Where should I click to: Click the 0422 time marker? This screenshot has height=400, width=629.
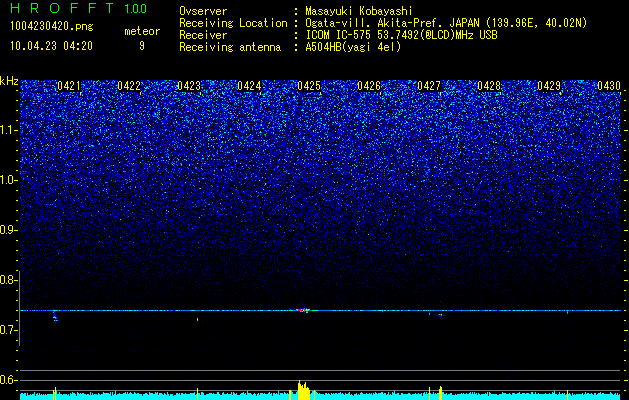[x=129, y=86]
